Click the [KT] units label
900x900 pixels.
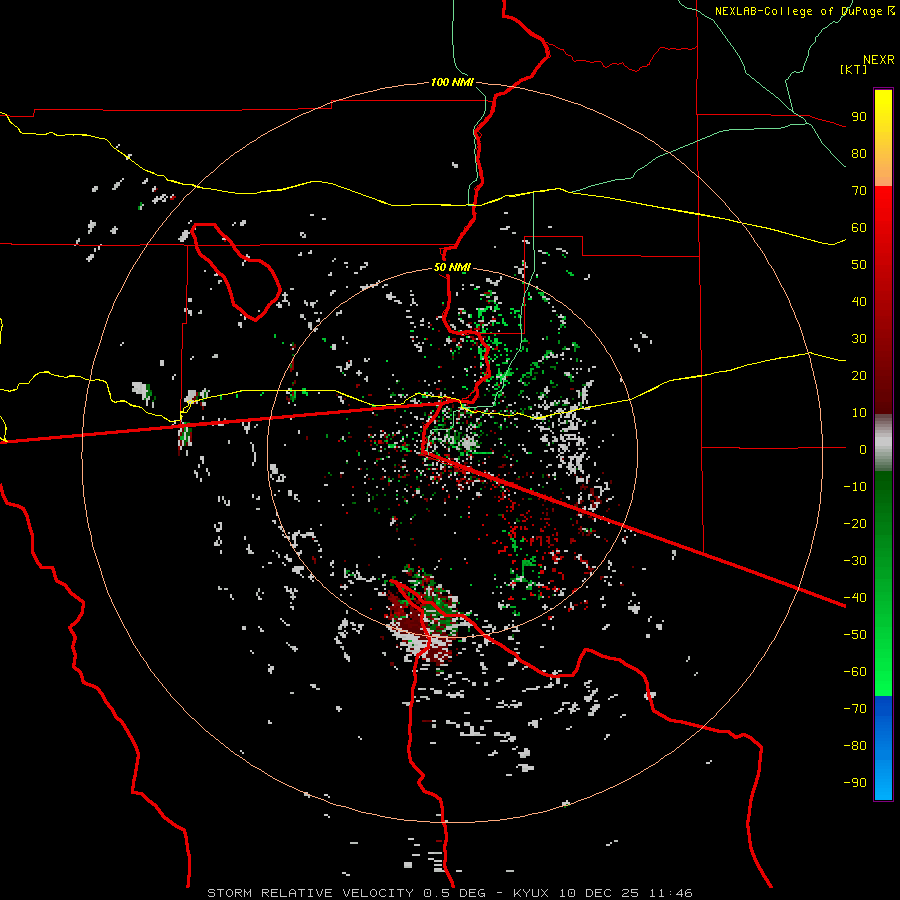853,69
